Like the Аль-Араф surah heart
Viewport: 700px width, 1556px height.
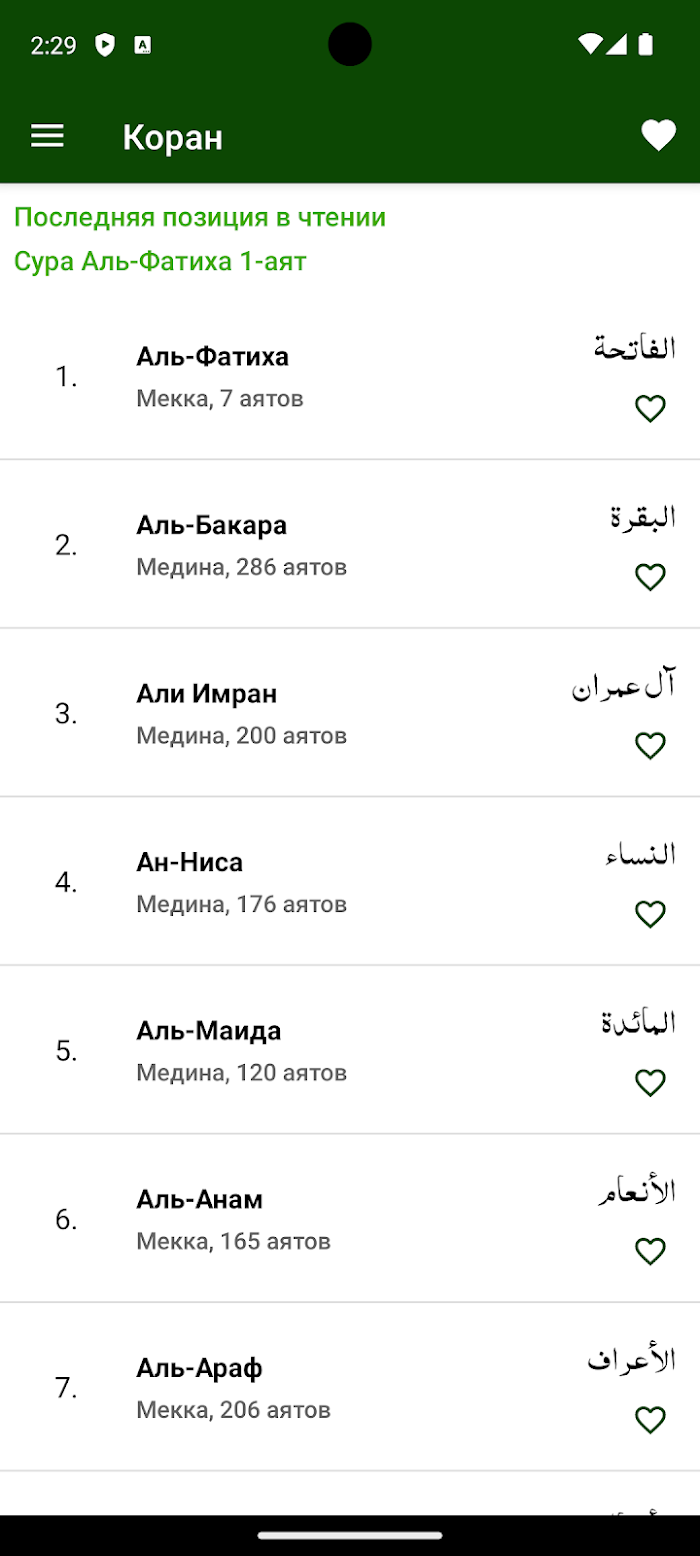click(651, 1419)
